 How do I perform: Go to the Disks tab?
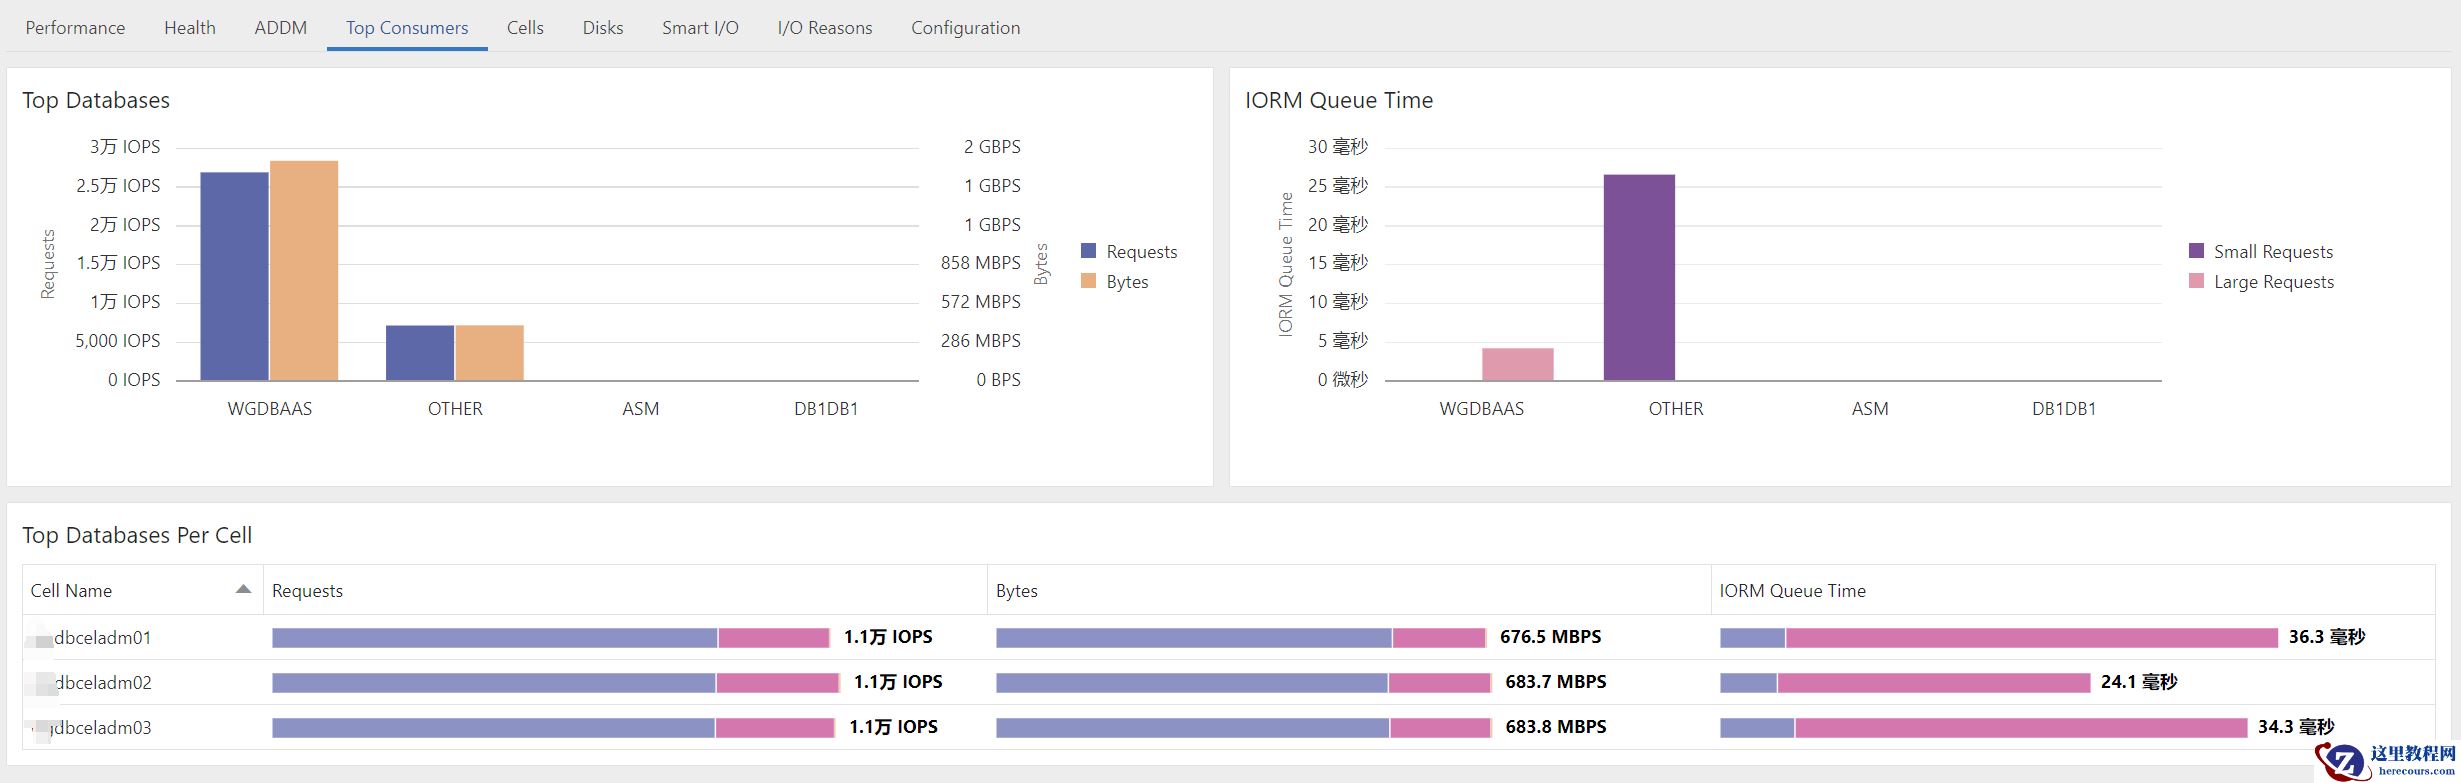click(603, 28)
